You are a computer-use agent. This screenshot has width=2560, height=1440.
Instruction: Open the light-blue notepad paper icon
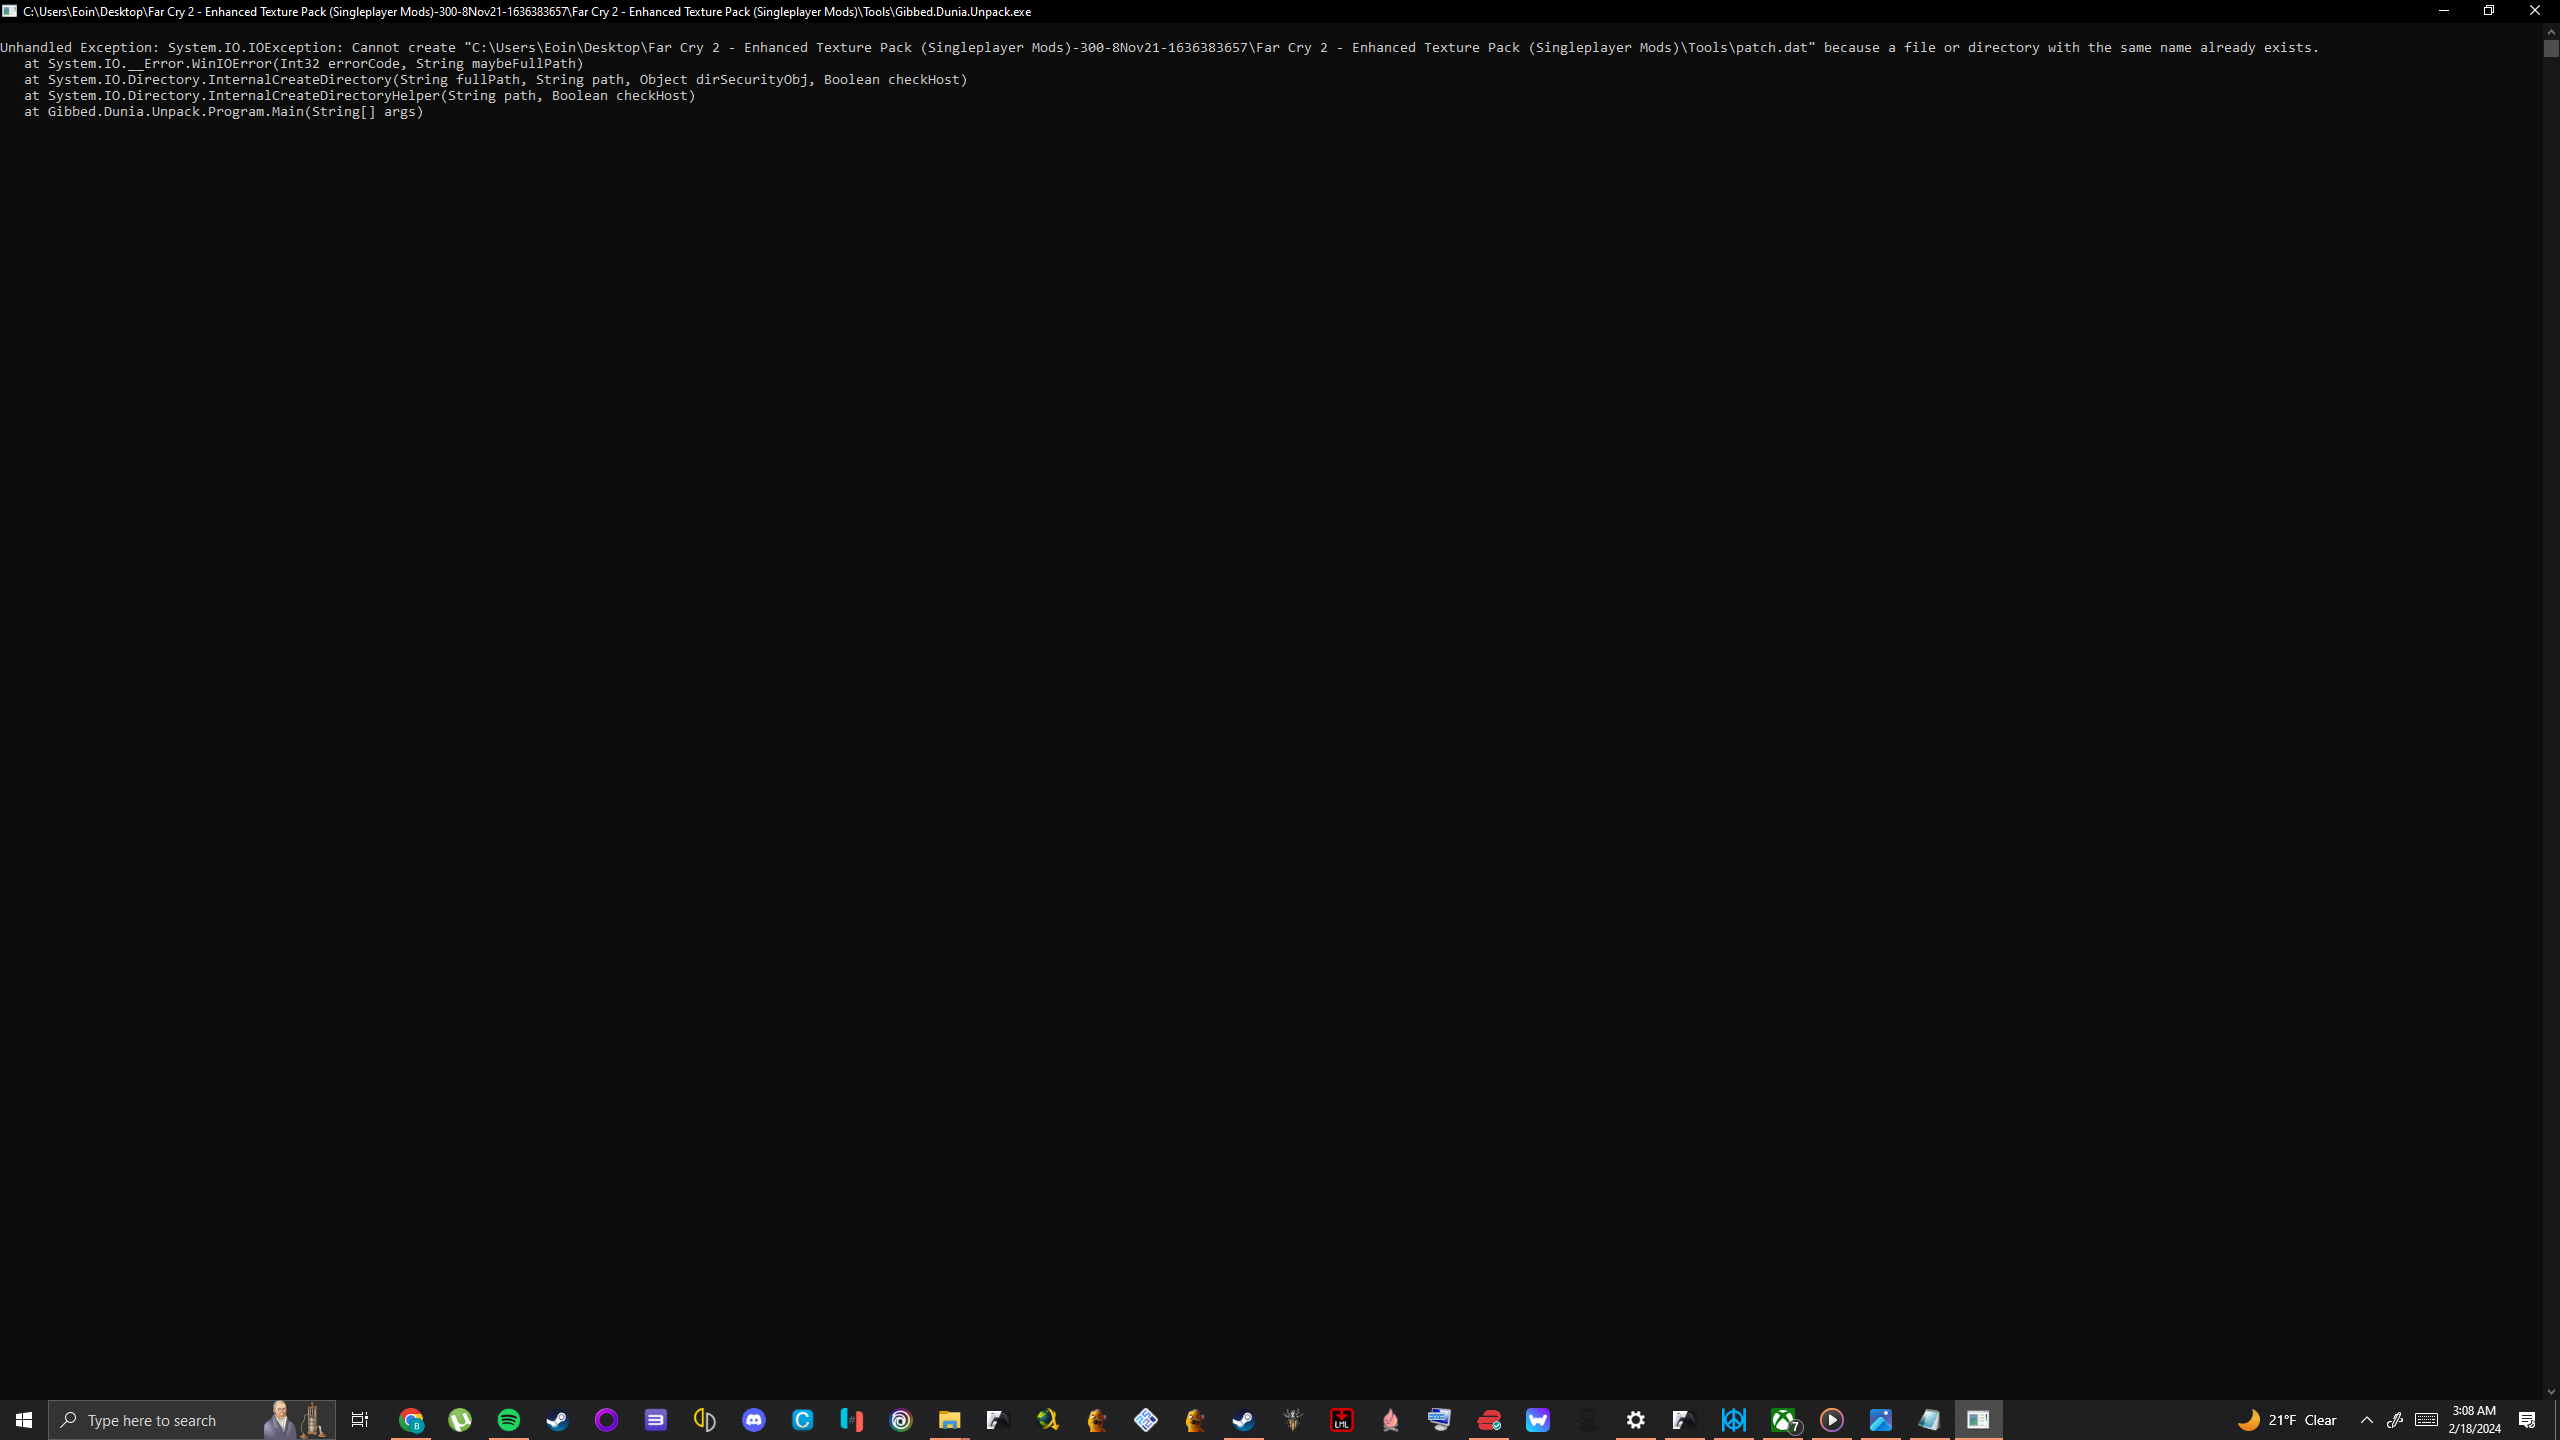[x=1929, y=1420]
